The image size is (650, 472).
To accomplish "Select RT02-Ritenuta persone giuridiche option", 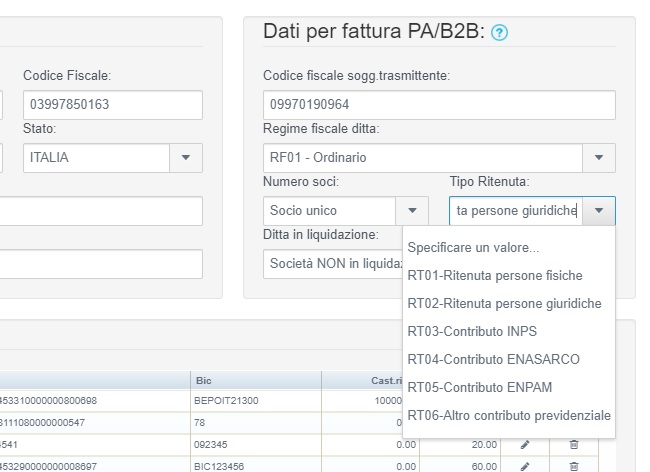I will coord(504,303).
